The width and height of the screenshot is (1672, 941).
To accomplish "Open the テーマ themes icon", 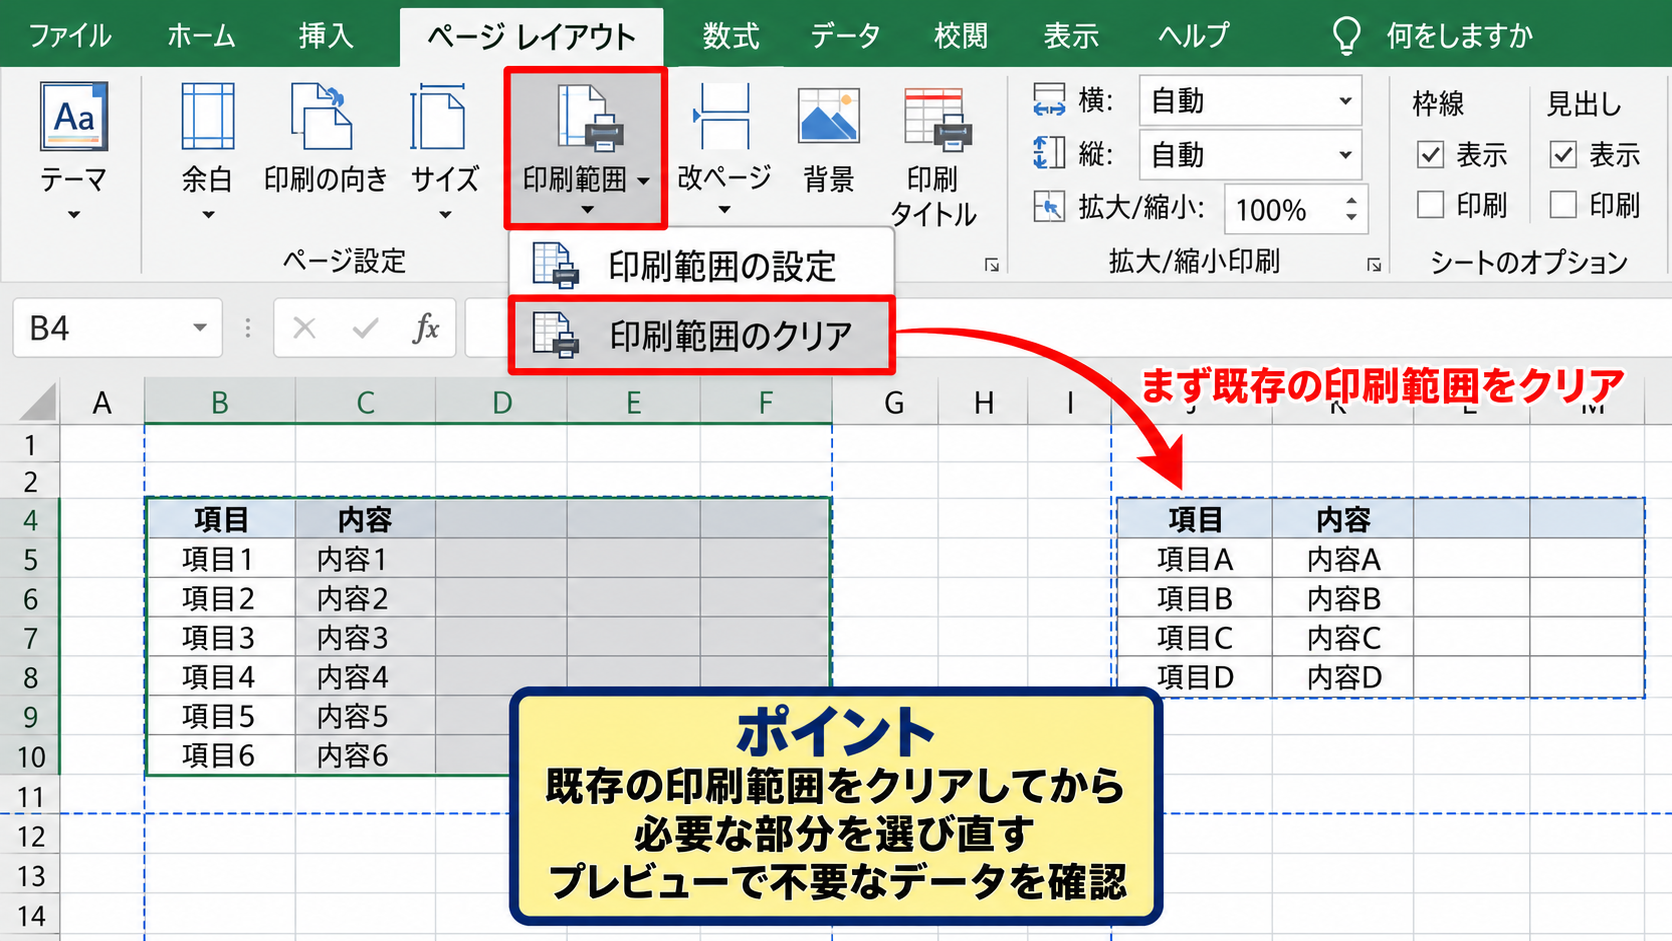I will (73, 116).
